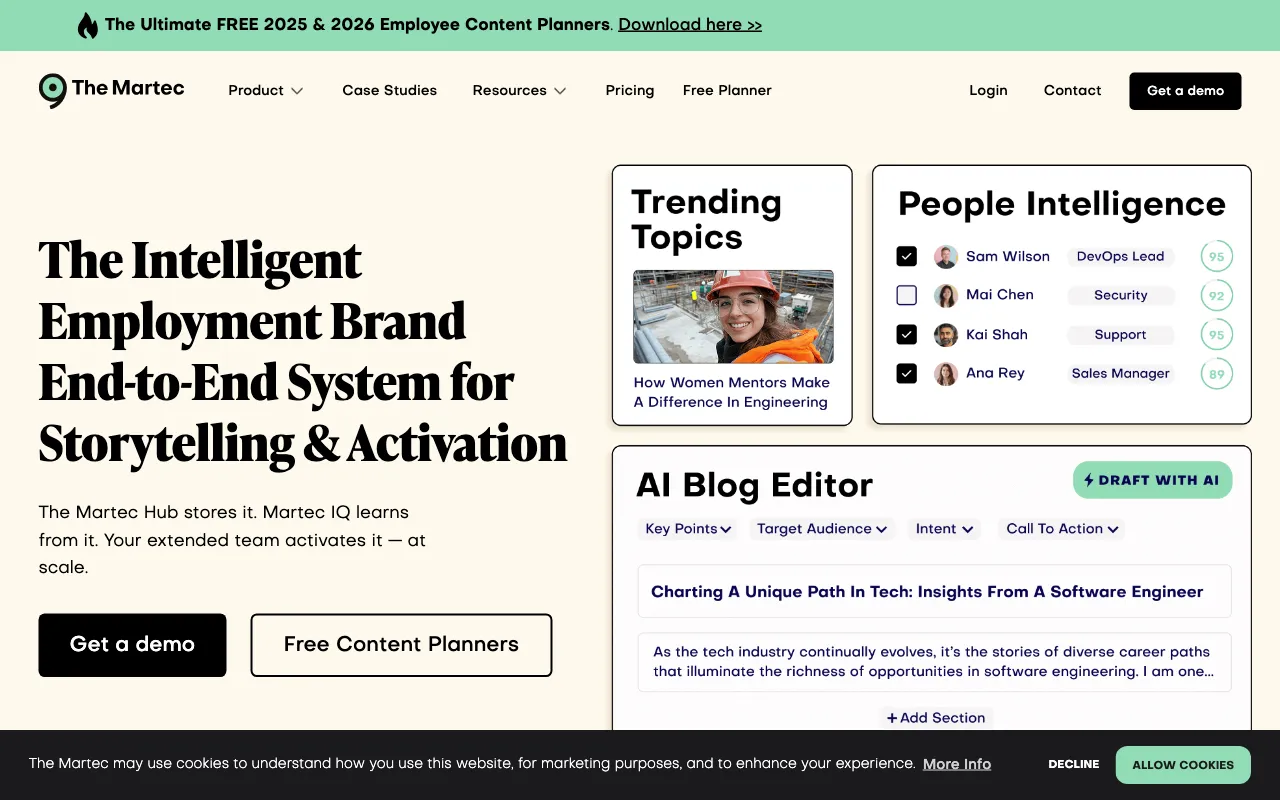Uncheck the Sam Wilson checkbox
This screenshot has height=800, width=1280.
pos(907,257)
